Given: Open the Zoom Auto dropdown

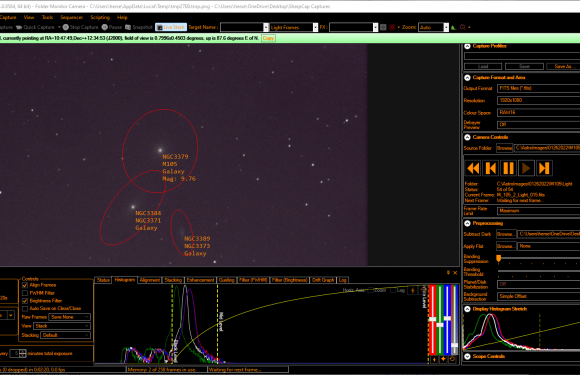Looking at the screenshot, I should [x=434, y=27].
